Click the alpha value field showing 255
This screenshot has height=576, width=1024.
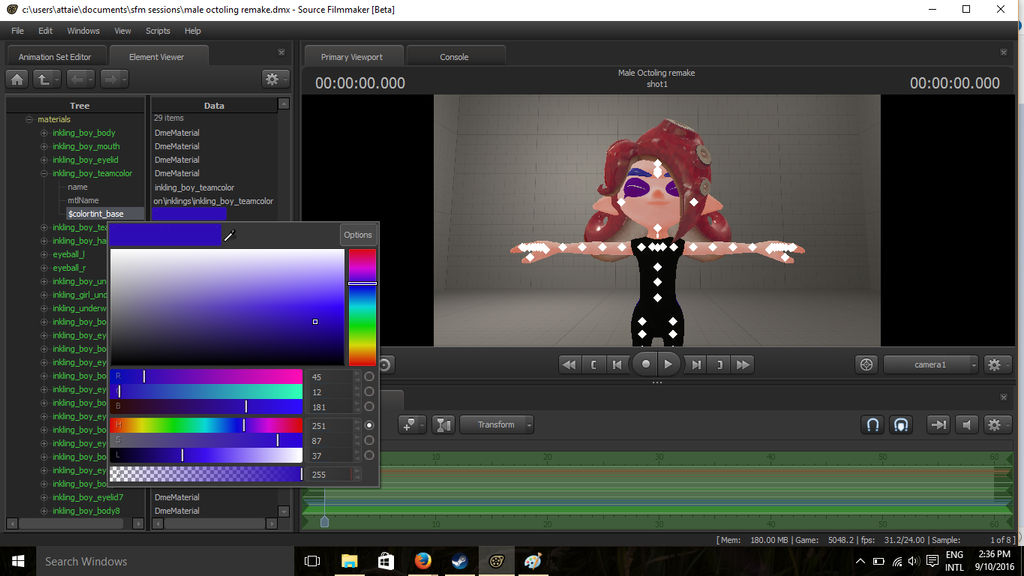coord(331,475)
